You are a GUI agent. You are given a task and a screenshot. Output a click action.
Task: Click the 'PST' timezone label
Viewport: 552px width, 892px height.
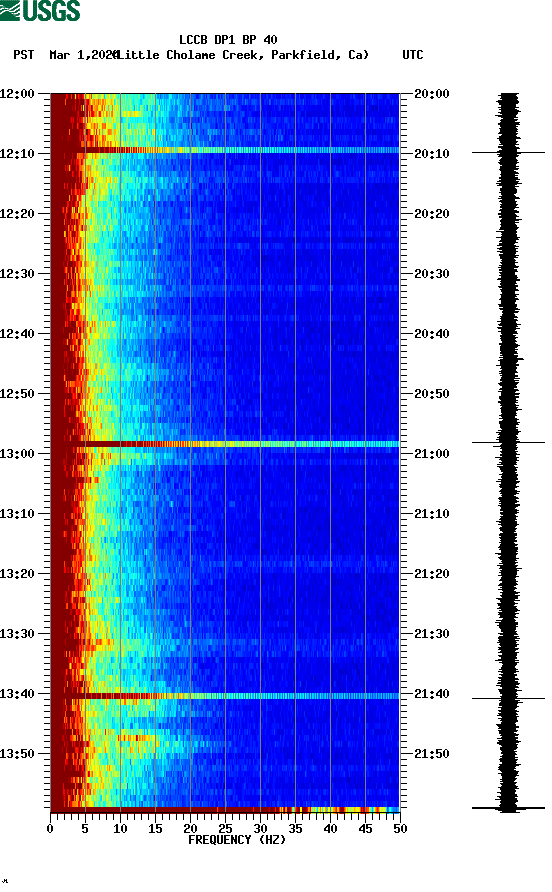(x=23, y=55)
